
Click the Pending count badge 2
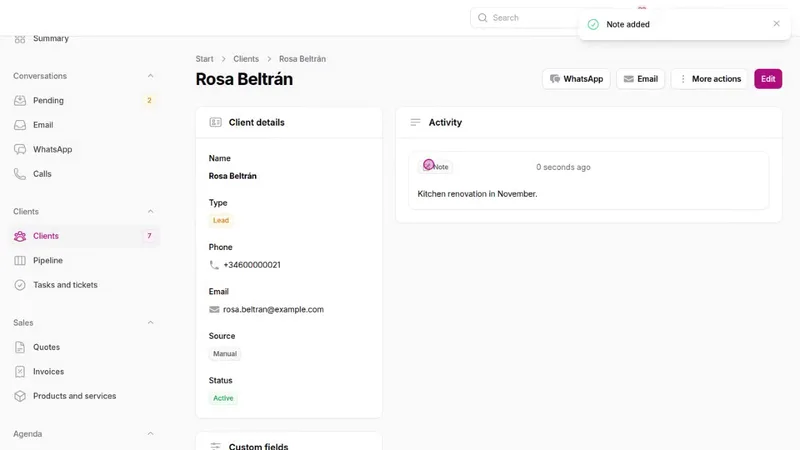pos(149,101)
